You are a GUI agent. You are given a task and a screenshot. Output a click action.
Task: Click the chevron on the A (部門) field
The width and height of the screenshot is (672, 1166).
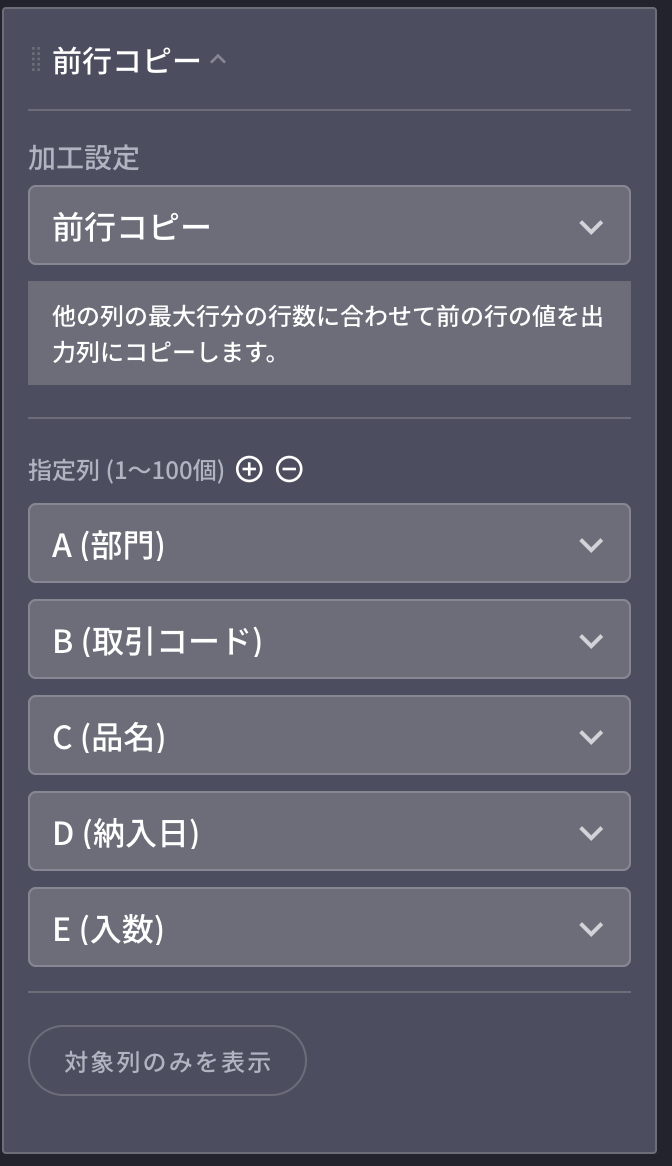591,543
